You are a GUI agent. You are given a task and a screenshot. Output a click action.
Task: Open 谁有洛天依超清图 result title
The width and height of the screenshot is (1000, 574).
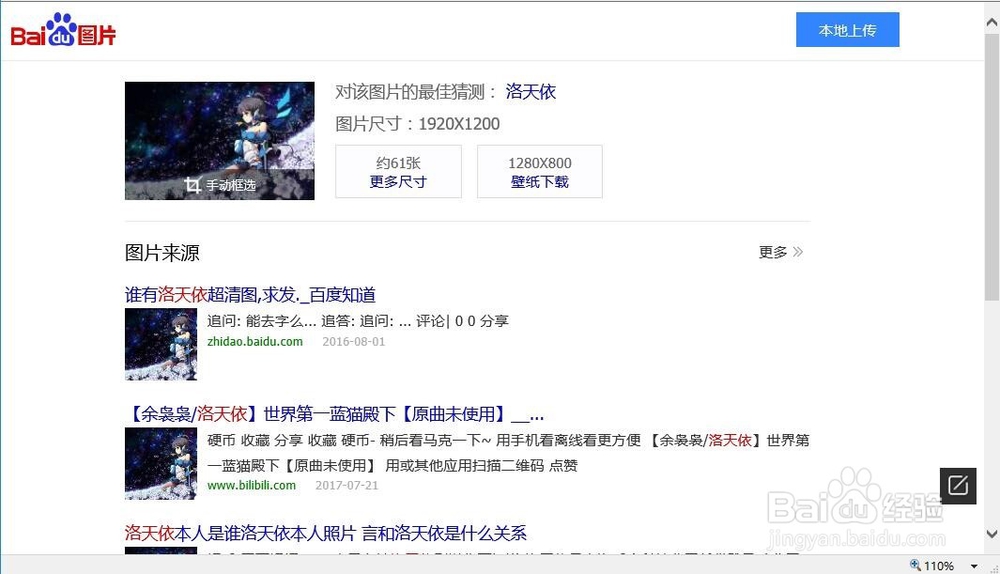250,295
